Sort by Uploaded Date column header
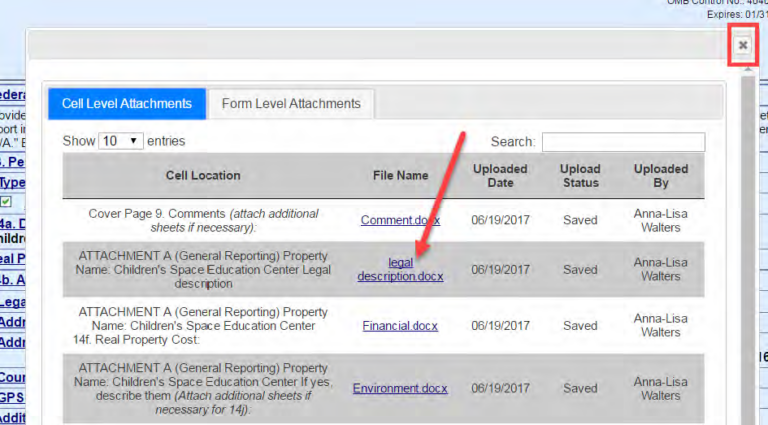768x425 pixels. pos(500,176)
